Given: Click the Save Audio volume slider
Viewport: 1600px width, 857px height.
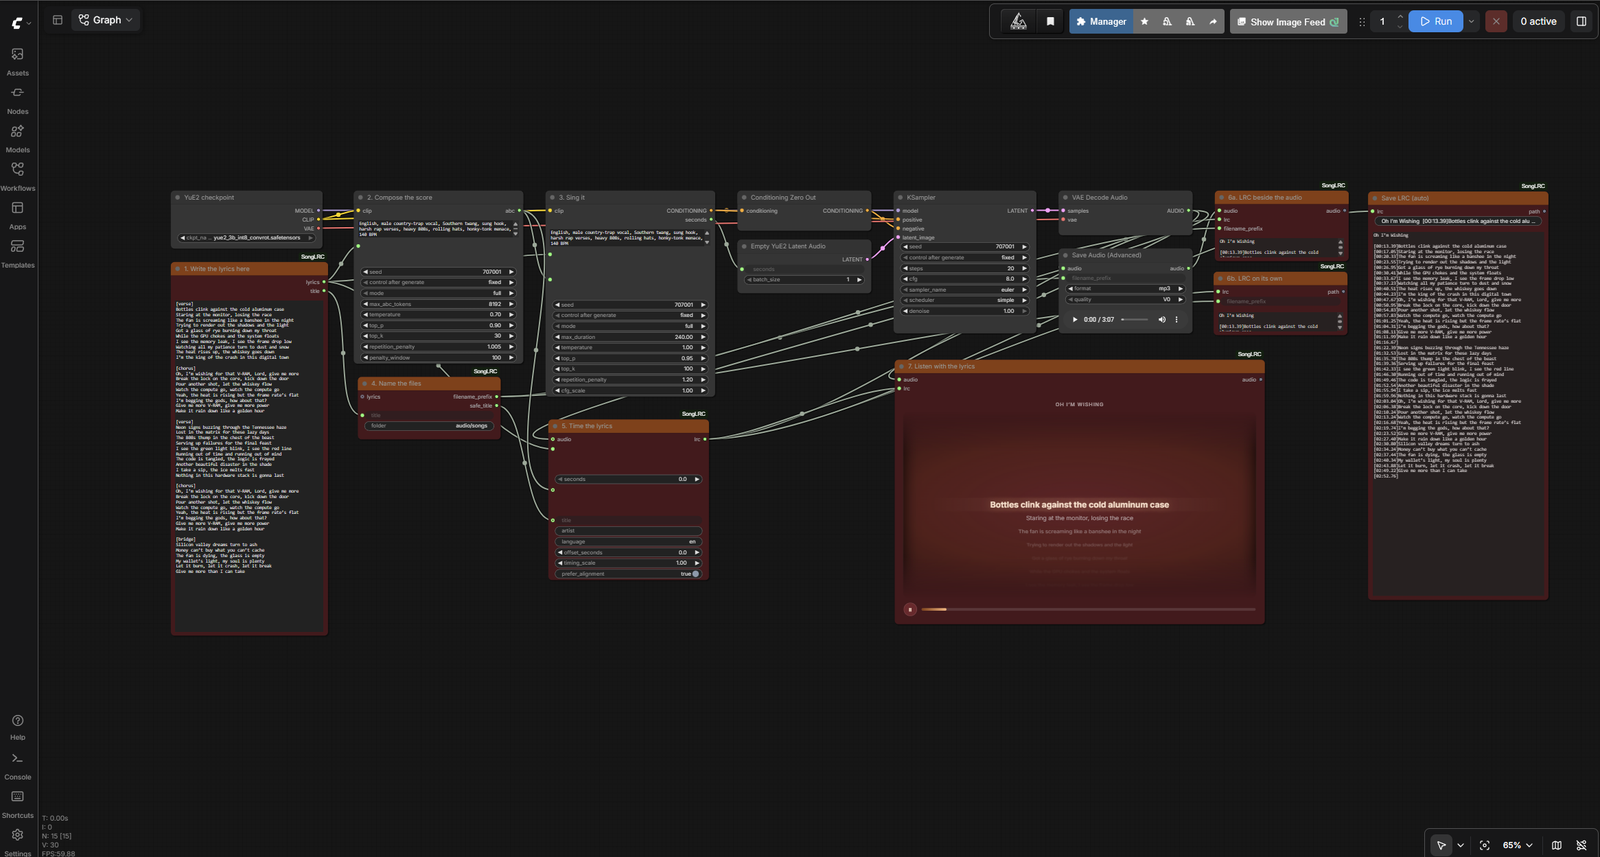Looking at the screenshot, I should 1135,320.
